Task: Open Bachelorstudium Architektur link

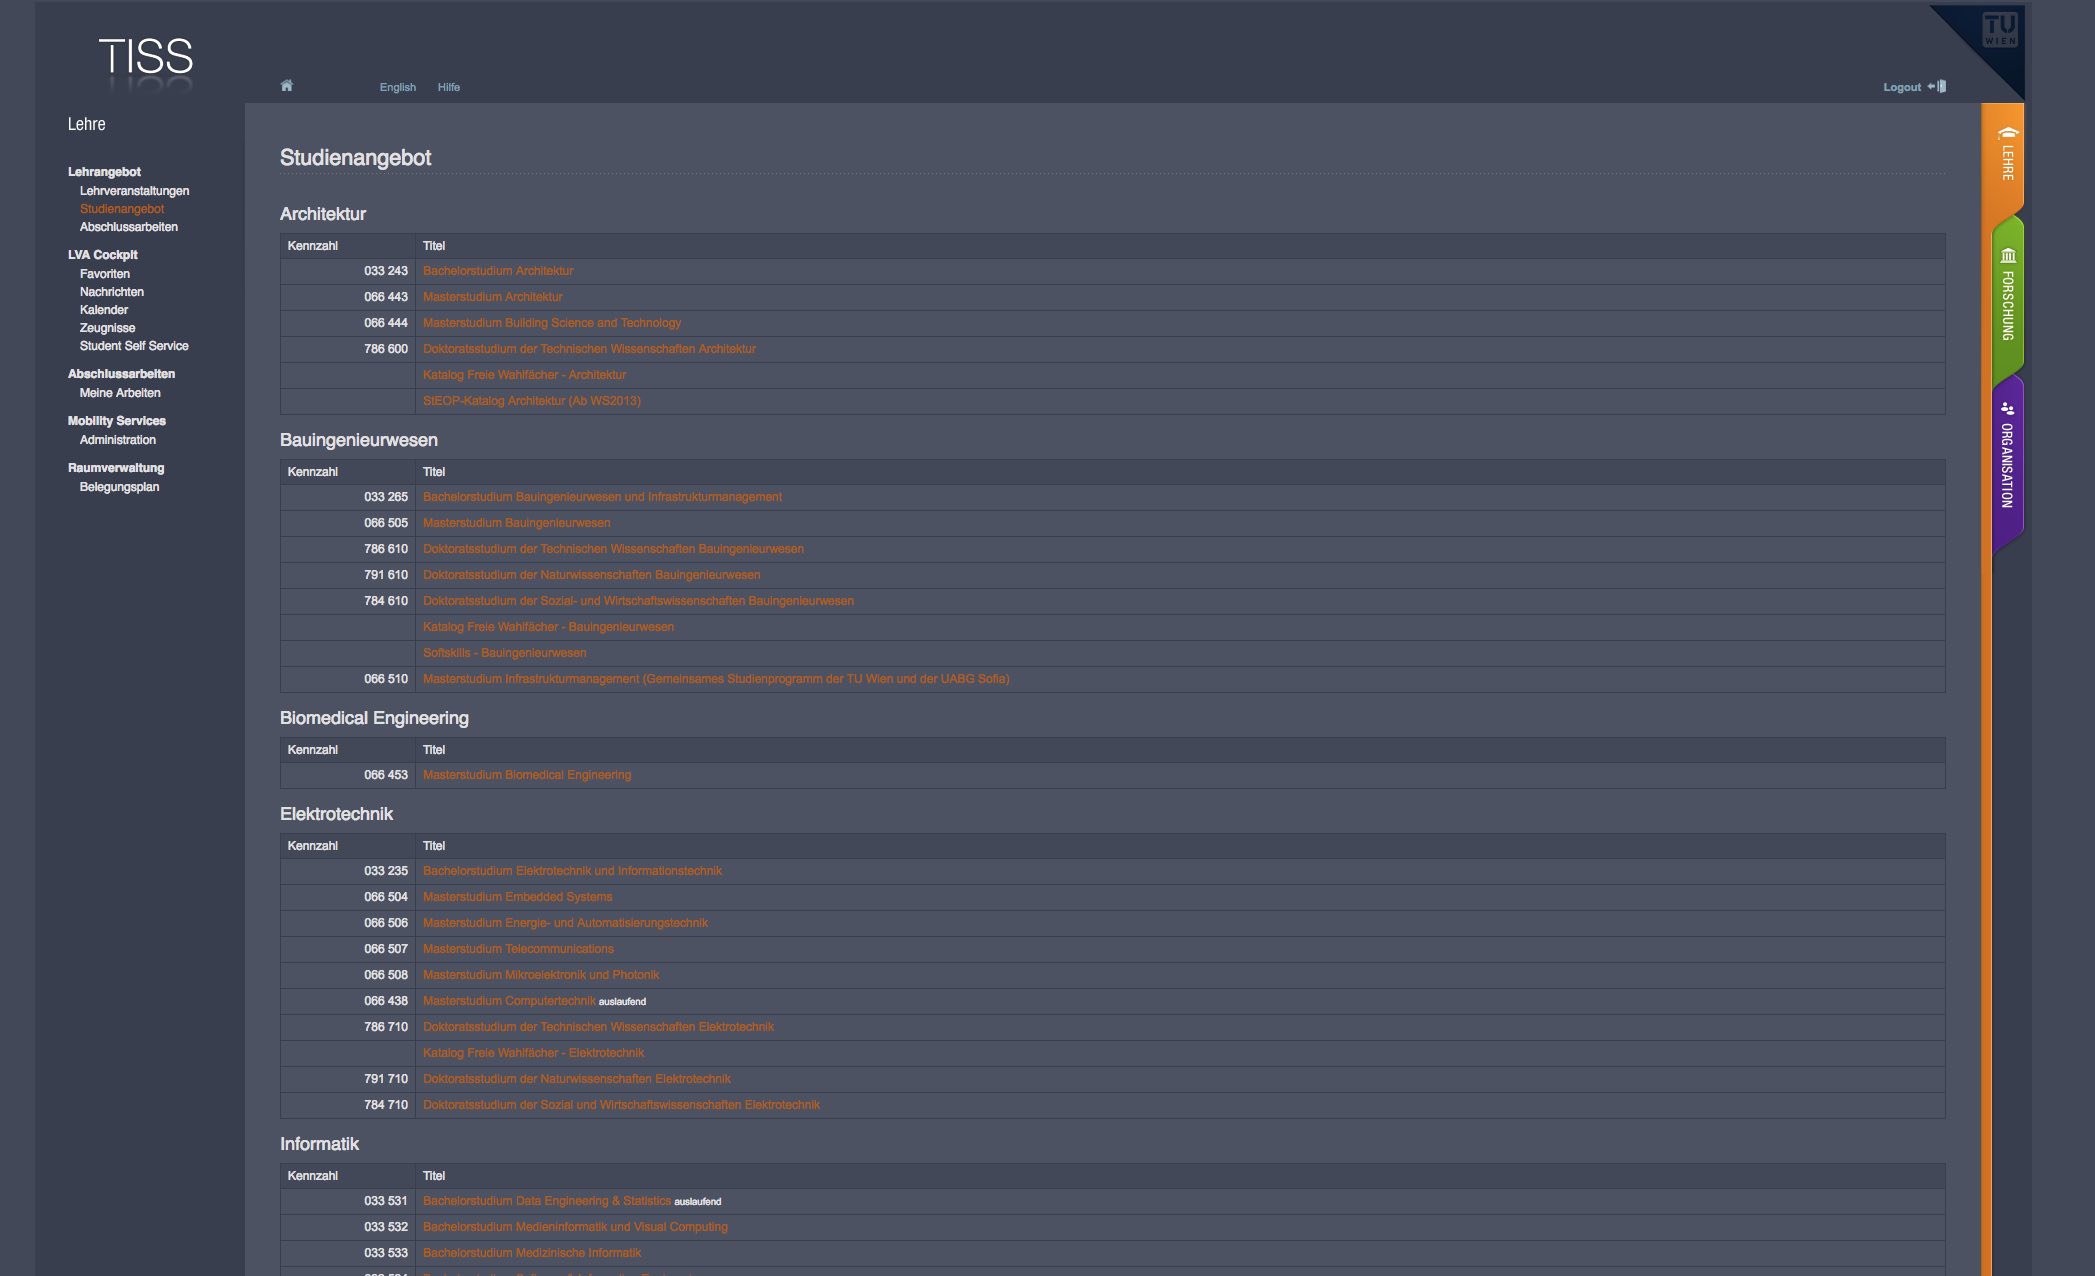Action: pyautogui.click(x=498, y=271)
